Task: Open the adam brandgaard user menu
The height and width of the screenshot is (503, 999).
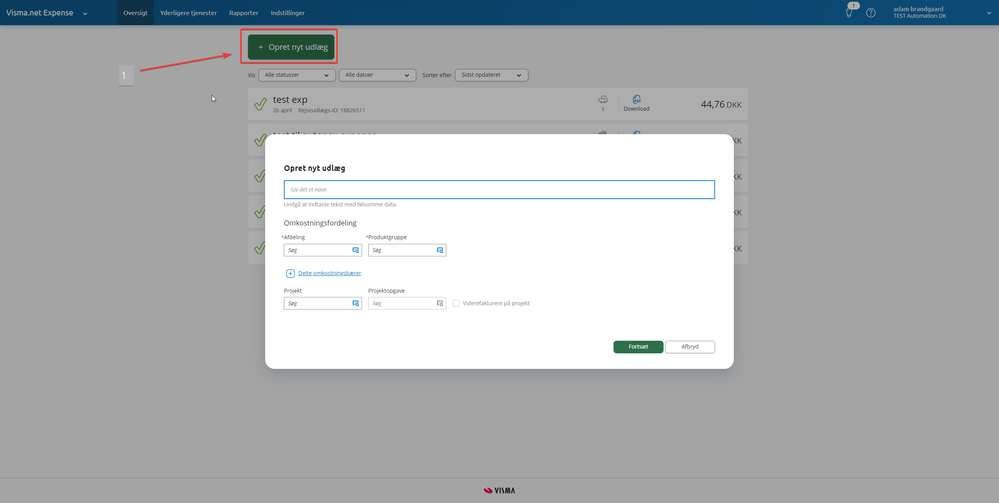Action: click(x=942, y=13)
